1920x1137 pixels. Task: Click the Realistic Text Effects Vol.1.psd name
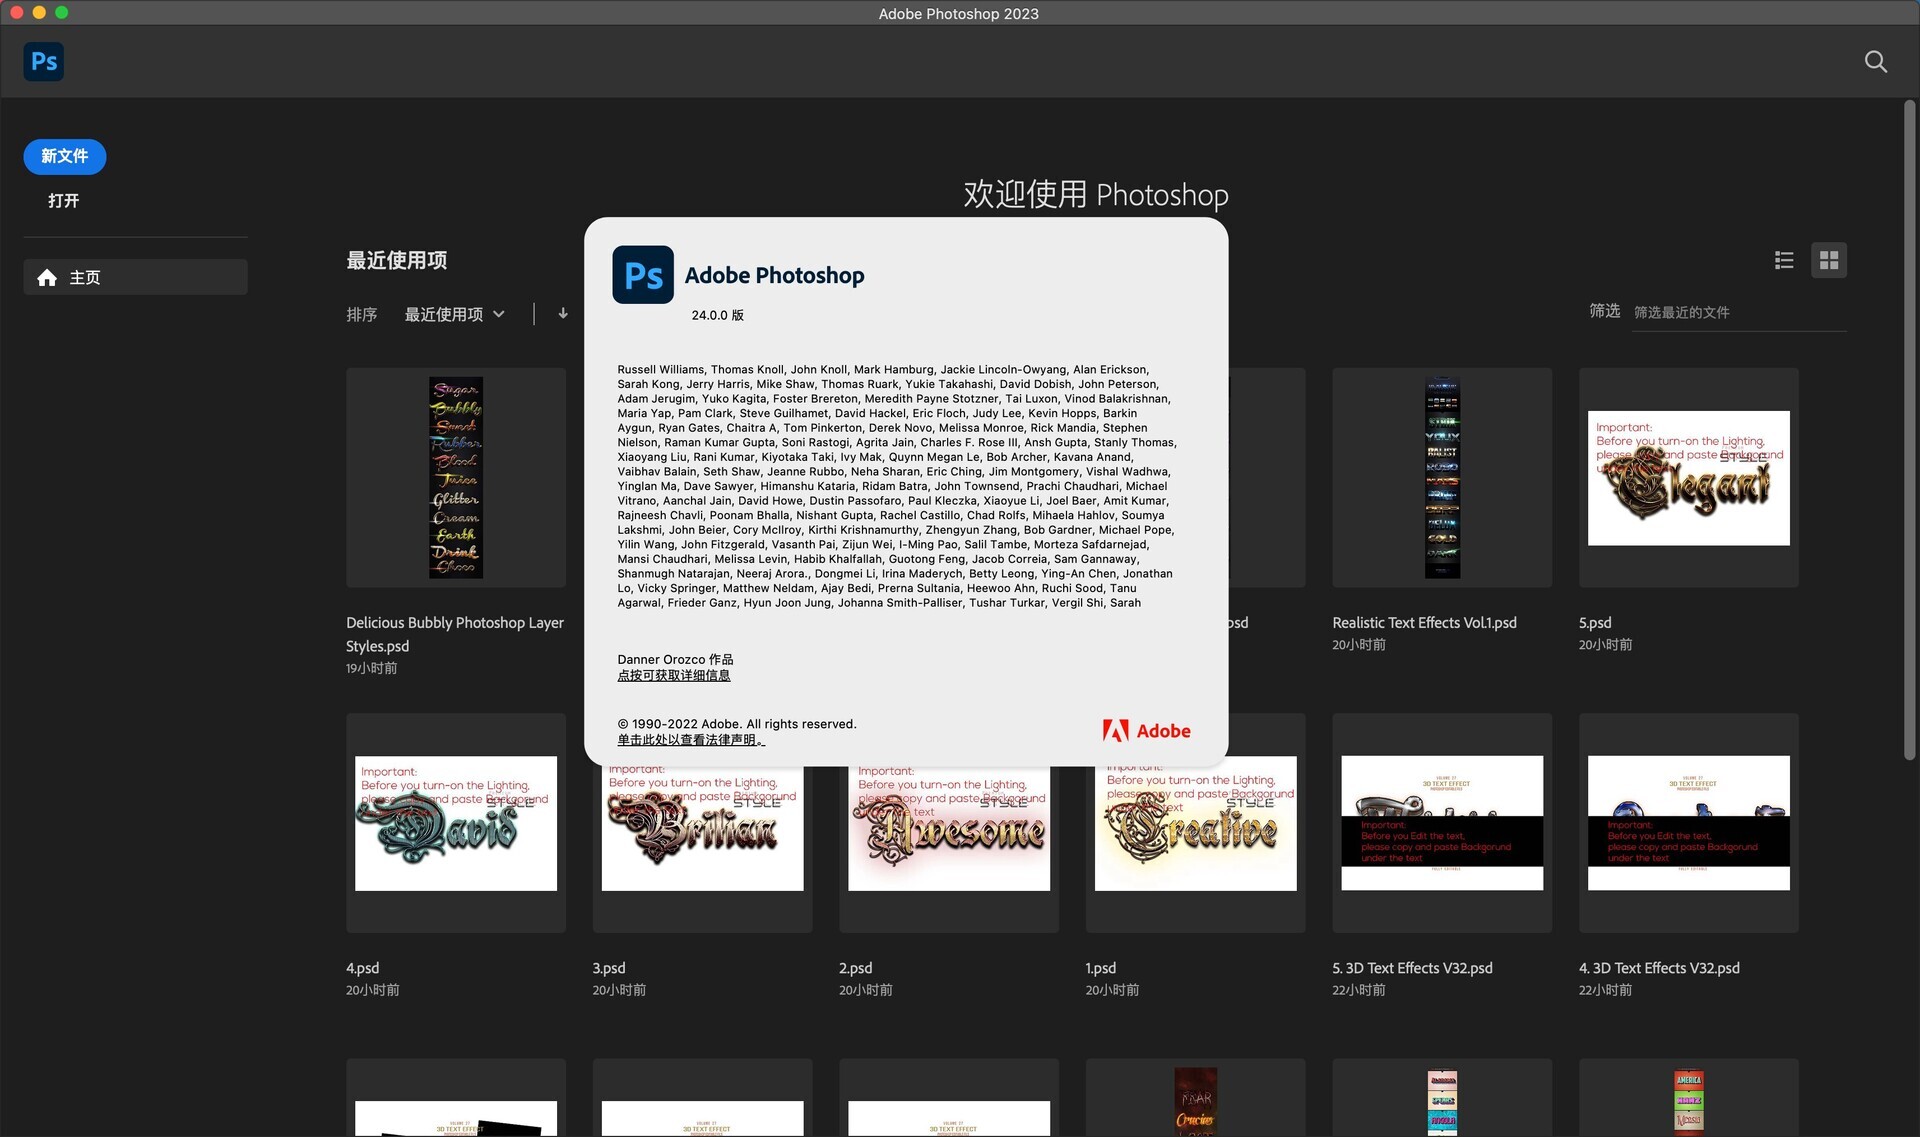click(1424, 622)
